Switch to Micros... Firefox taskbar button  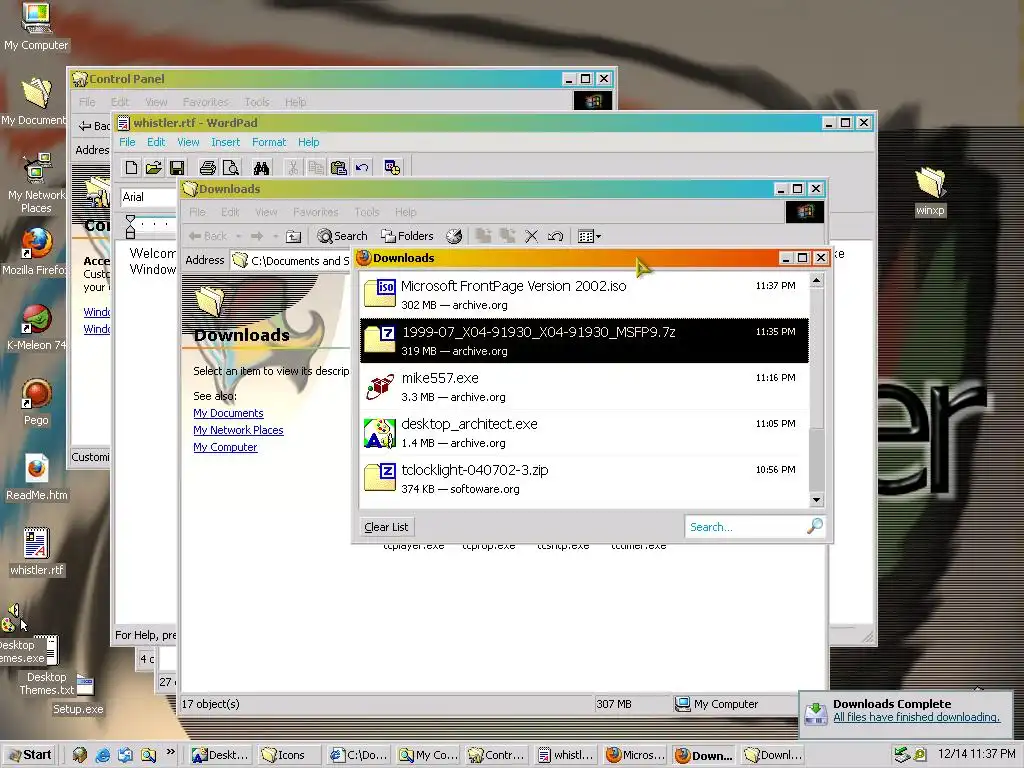point(635,755)
